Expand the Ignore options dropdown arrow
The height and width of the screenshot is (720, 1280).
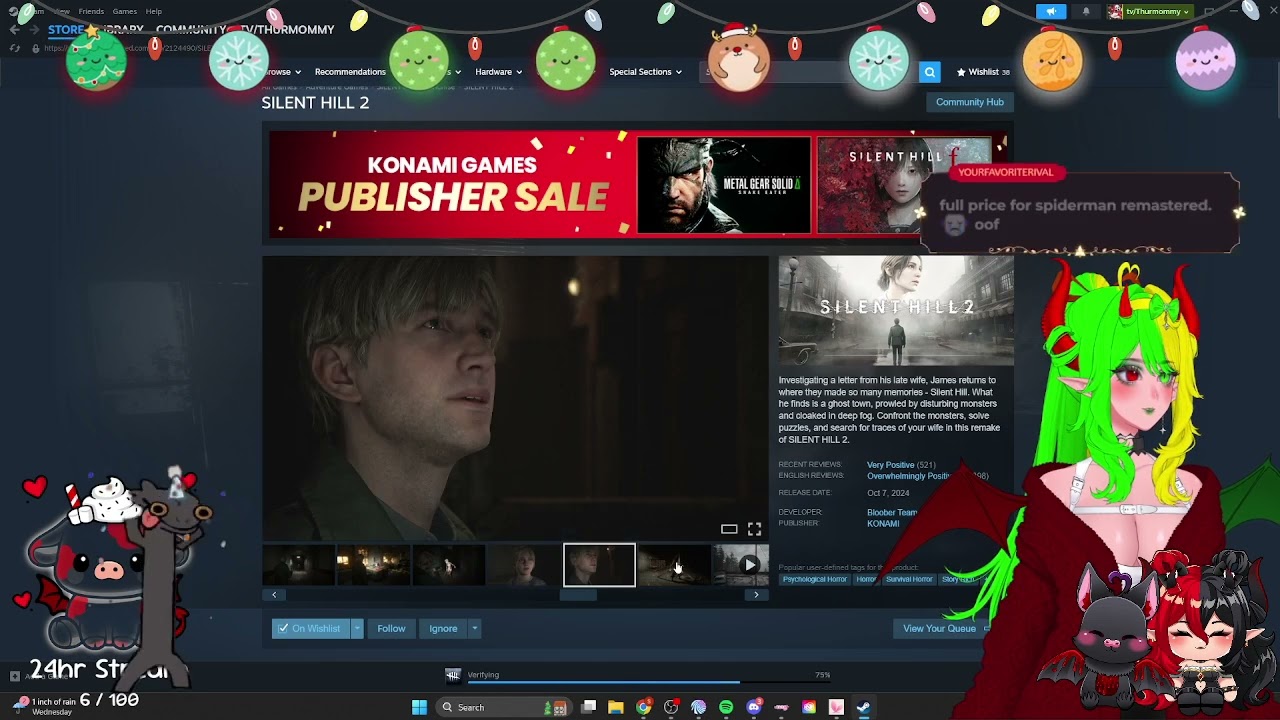[x=475, y=629]
